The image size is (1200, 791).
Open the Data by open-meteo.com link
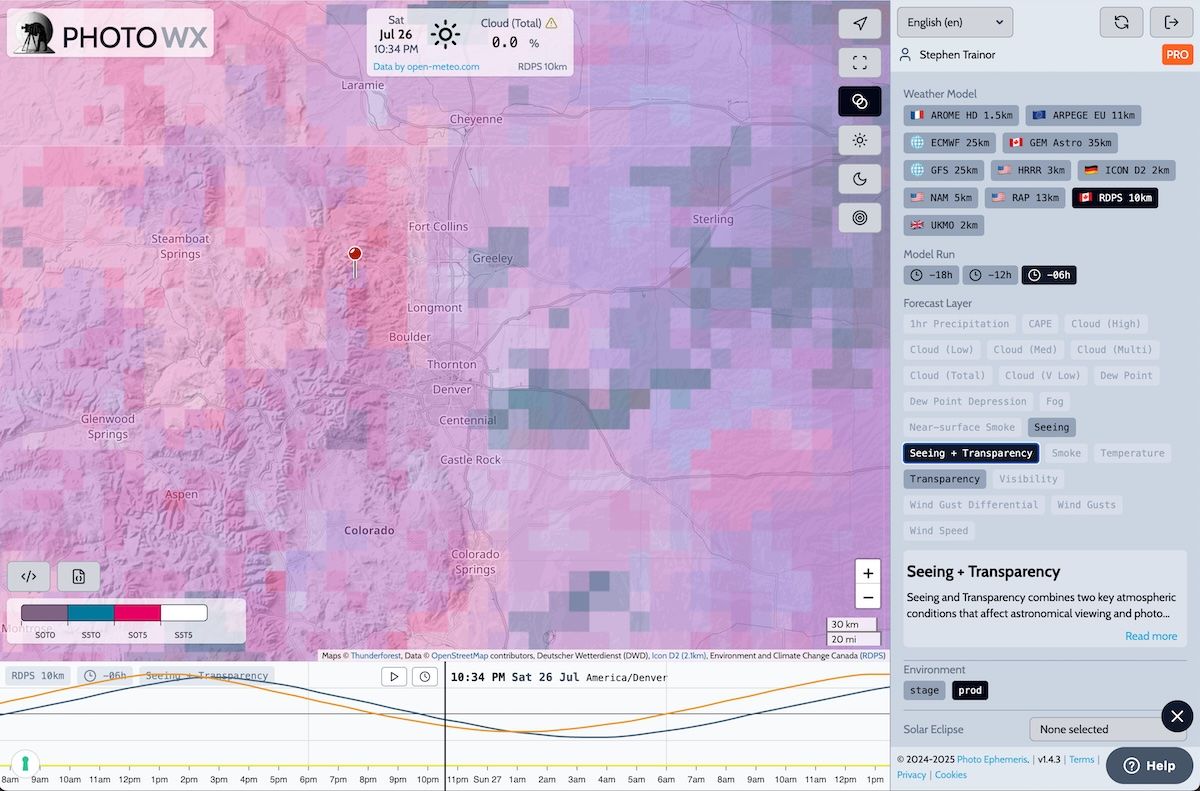coord(426,67)
